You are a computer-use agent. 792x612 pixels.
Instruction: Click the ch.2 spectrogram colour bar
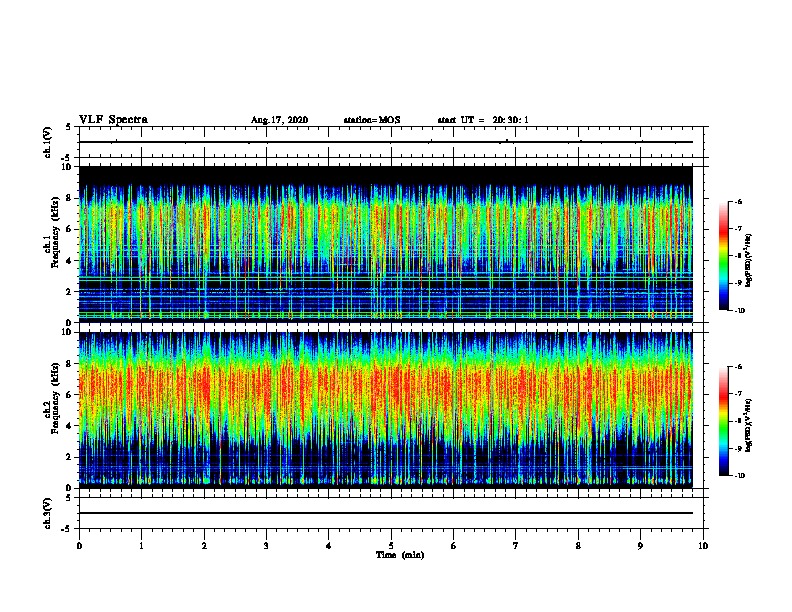724,421
